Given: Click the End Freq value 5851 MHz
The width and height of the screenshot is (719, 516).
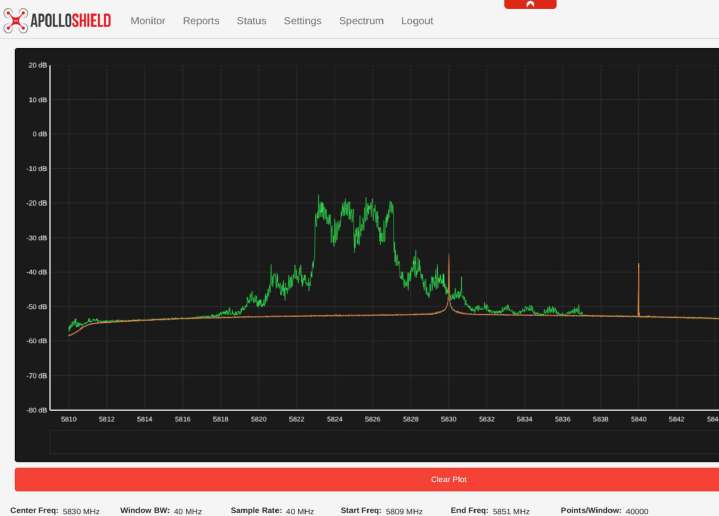Looking at the screenshot, I should click(511, 511).
